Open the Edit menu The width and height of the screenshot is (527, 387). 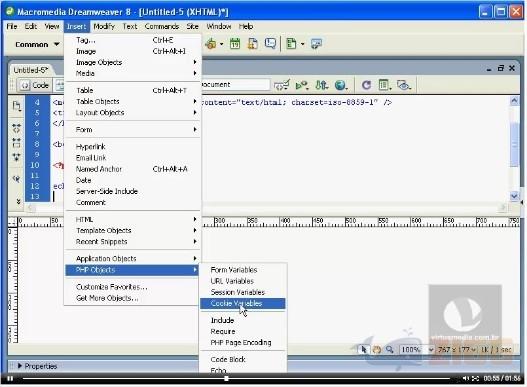(x=31, y=26)
